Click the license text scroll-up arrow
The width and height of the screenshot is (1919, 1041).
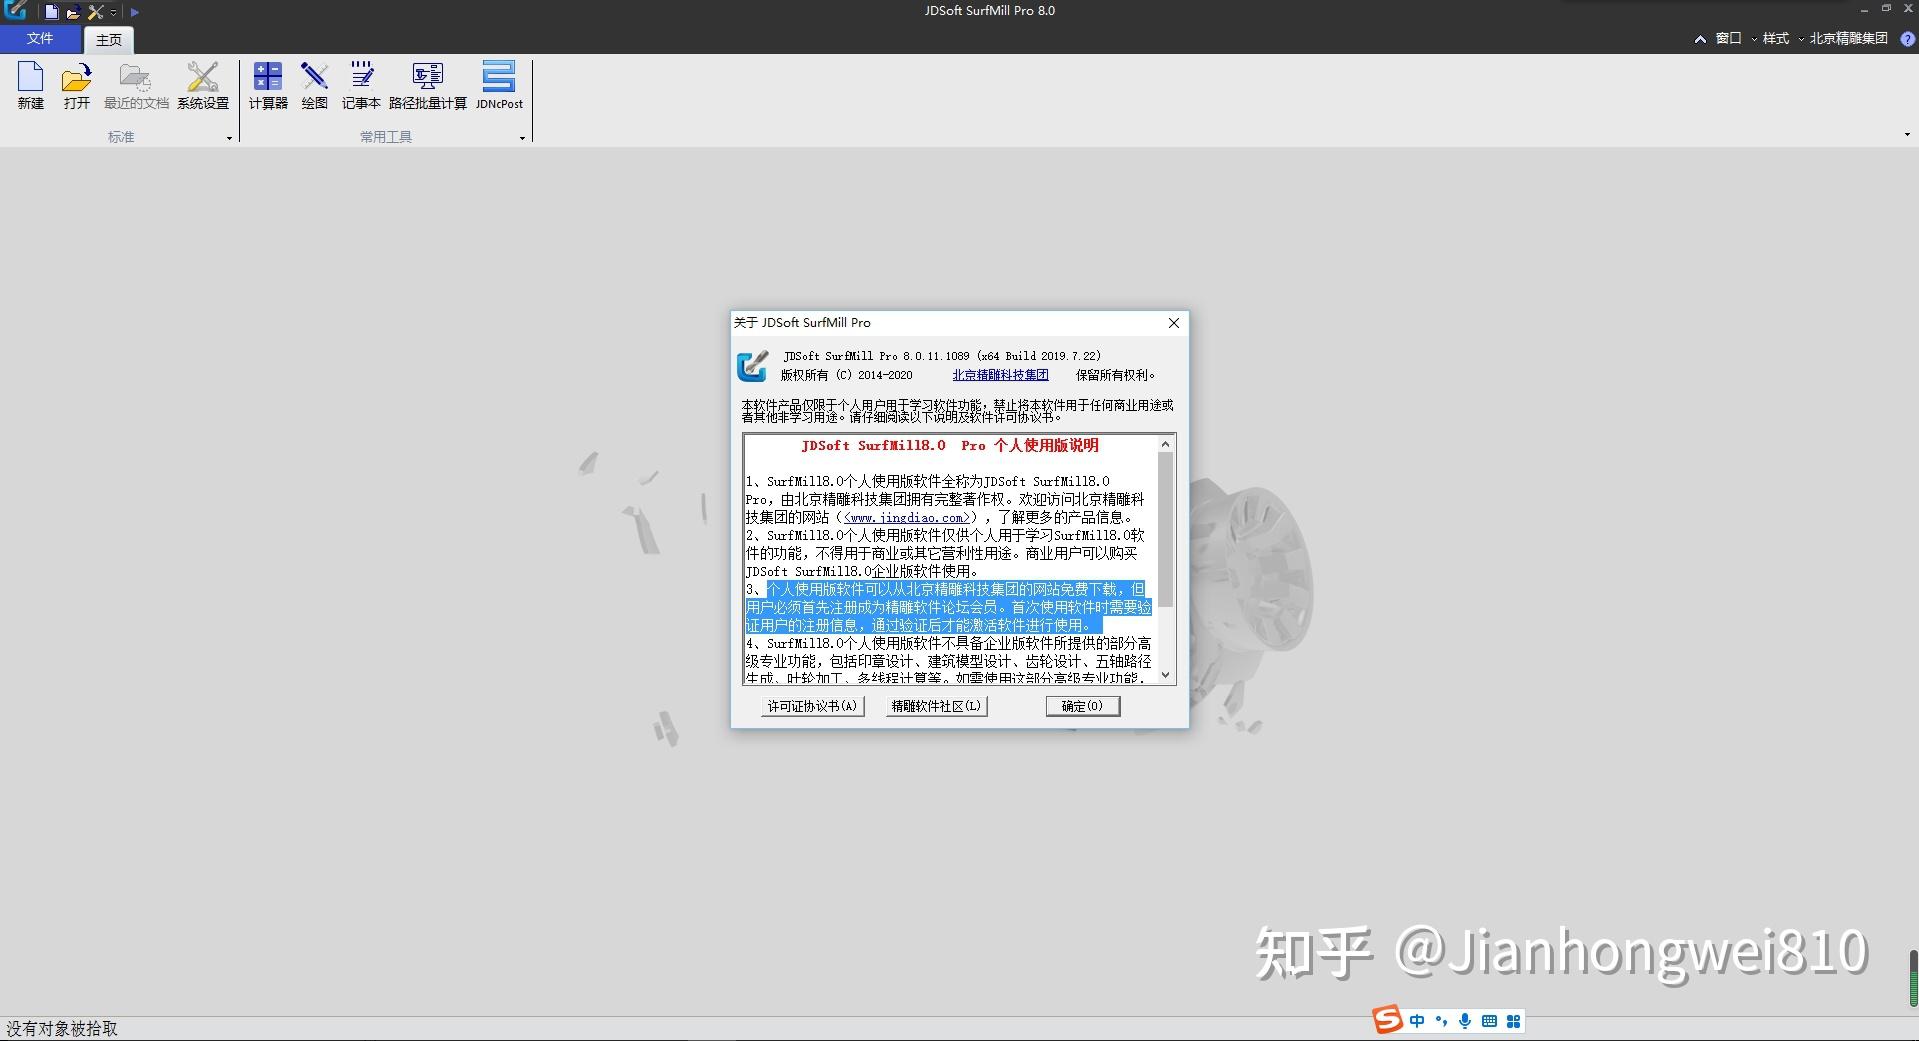click(1165, 444)
